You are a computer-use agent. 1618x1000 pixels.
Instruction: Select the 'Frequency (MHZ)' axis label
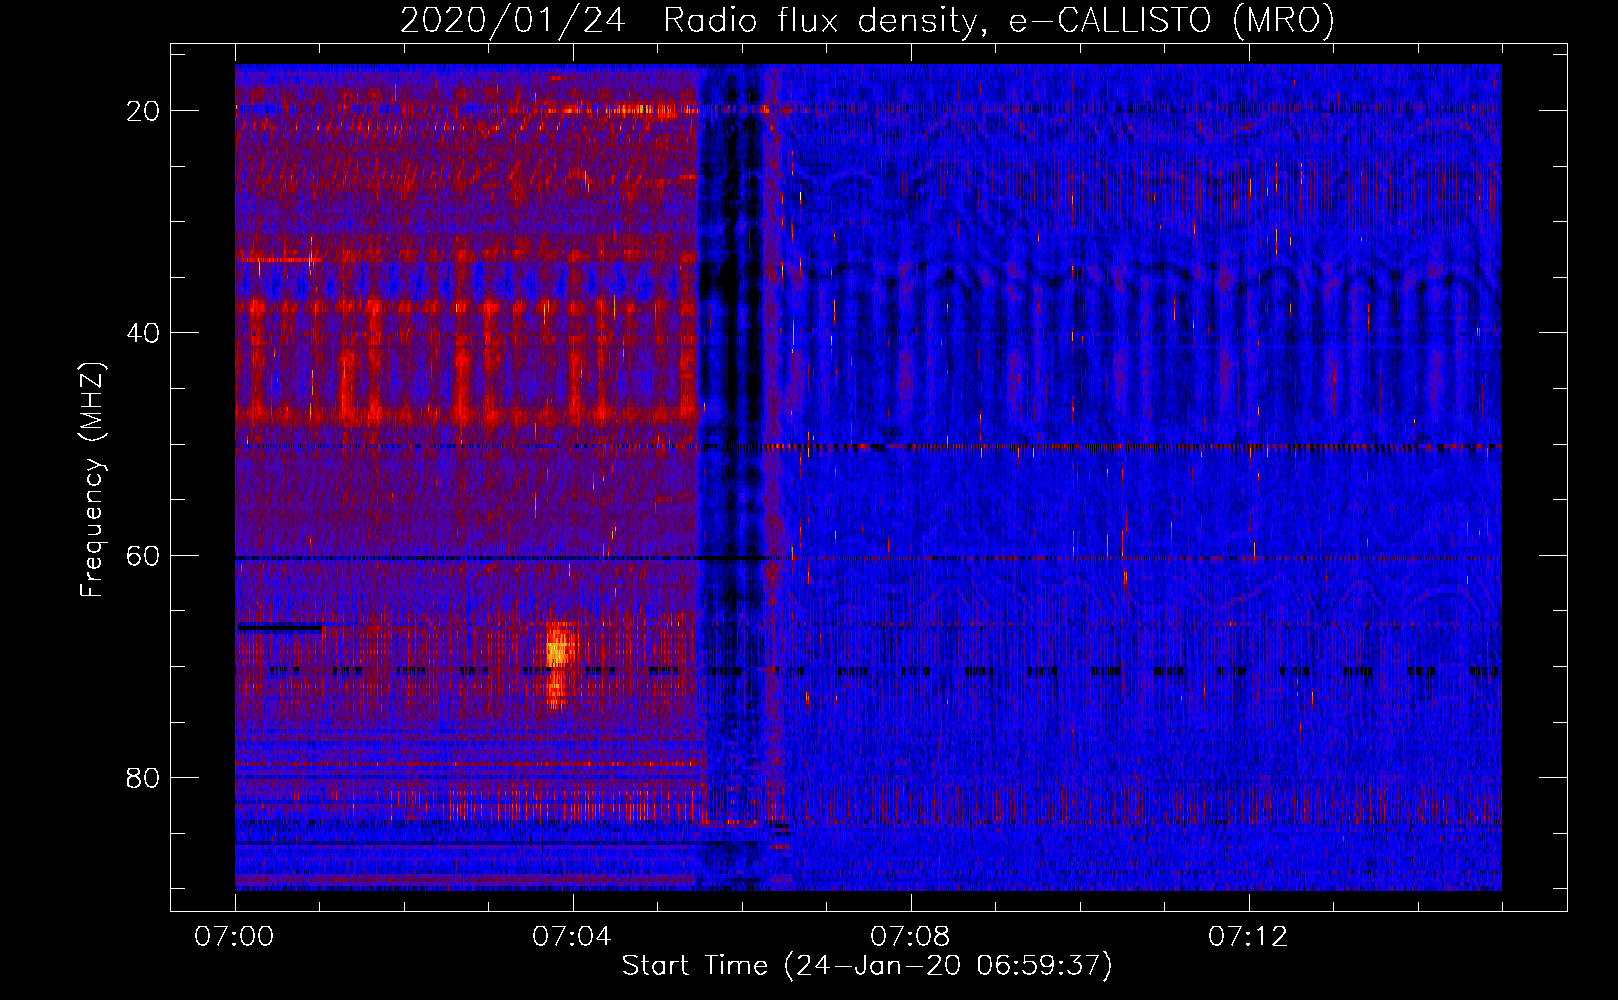click(92, 480)
